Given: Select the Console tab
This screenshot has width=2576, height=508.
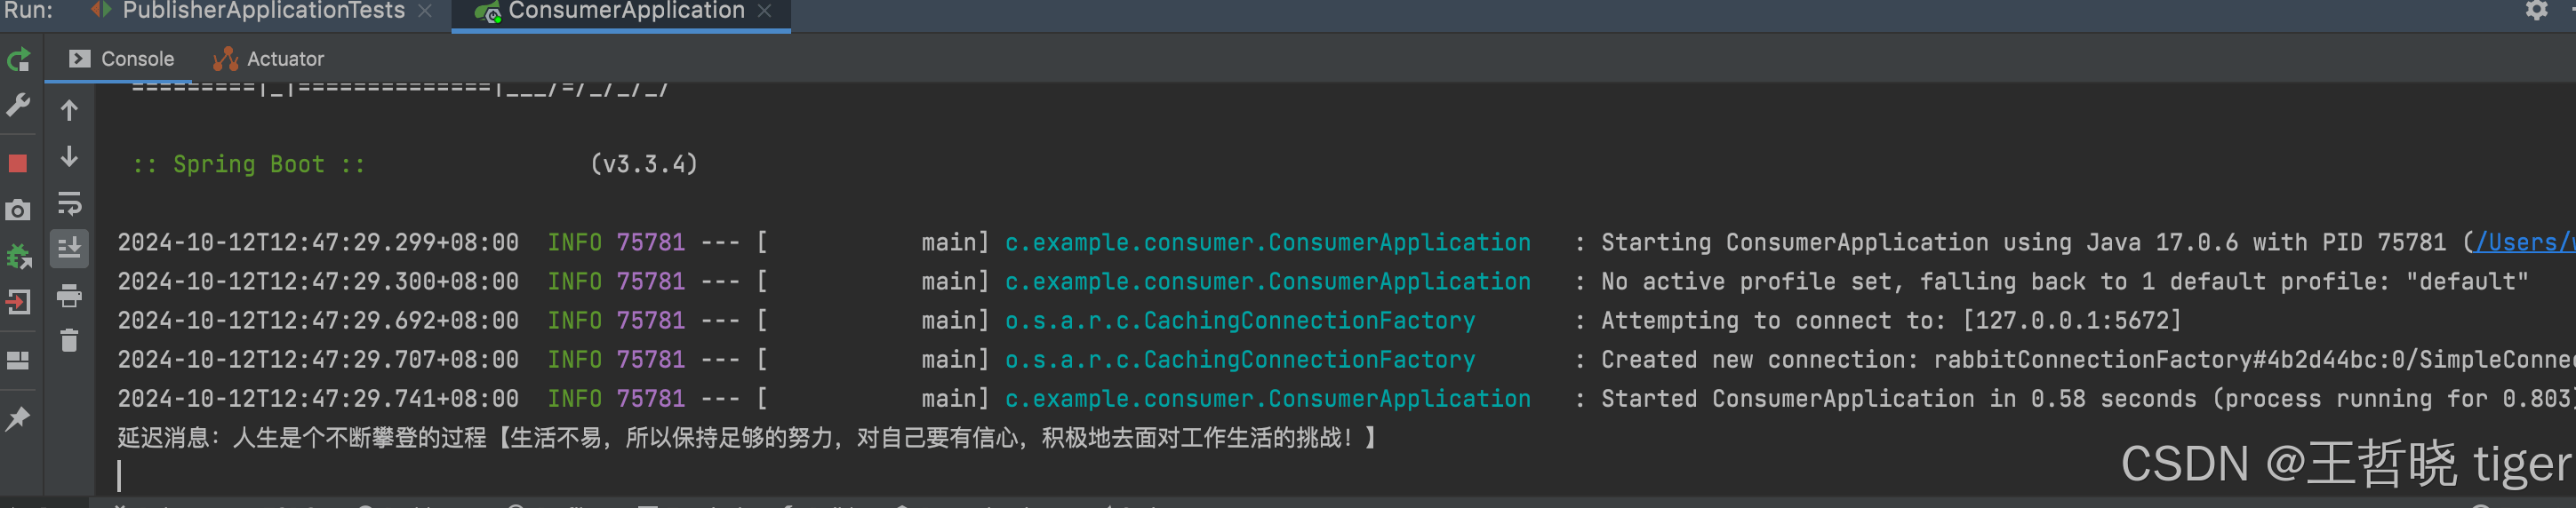Looking at the screenshot, I should (122, 59).
